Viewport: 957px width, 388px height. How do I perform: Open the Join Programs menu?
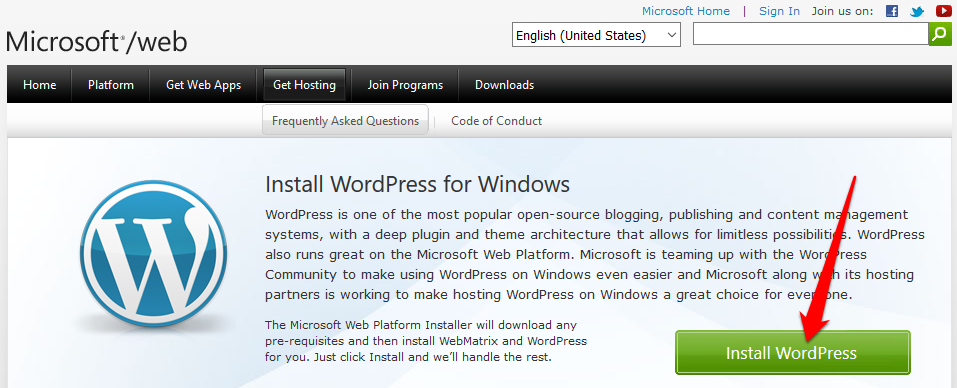point(405,85)
